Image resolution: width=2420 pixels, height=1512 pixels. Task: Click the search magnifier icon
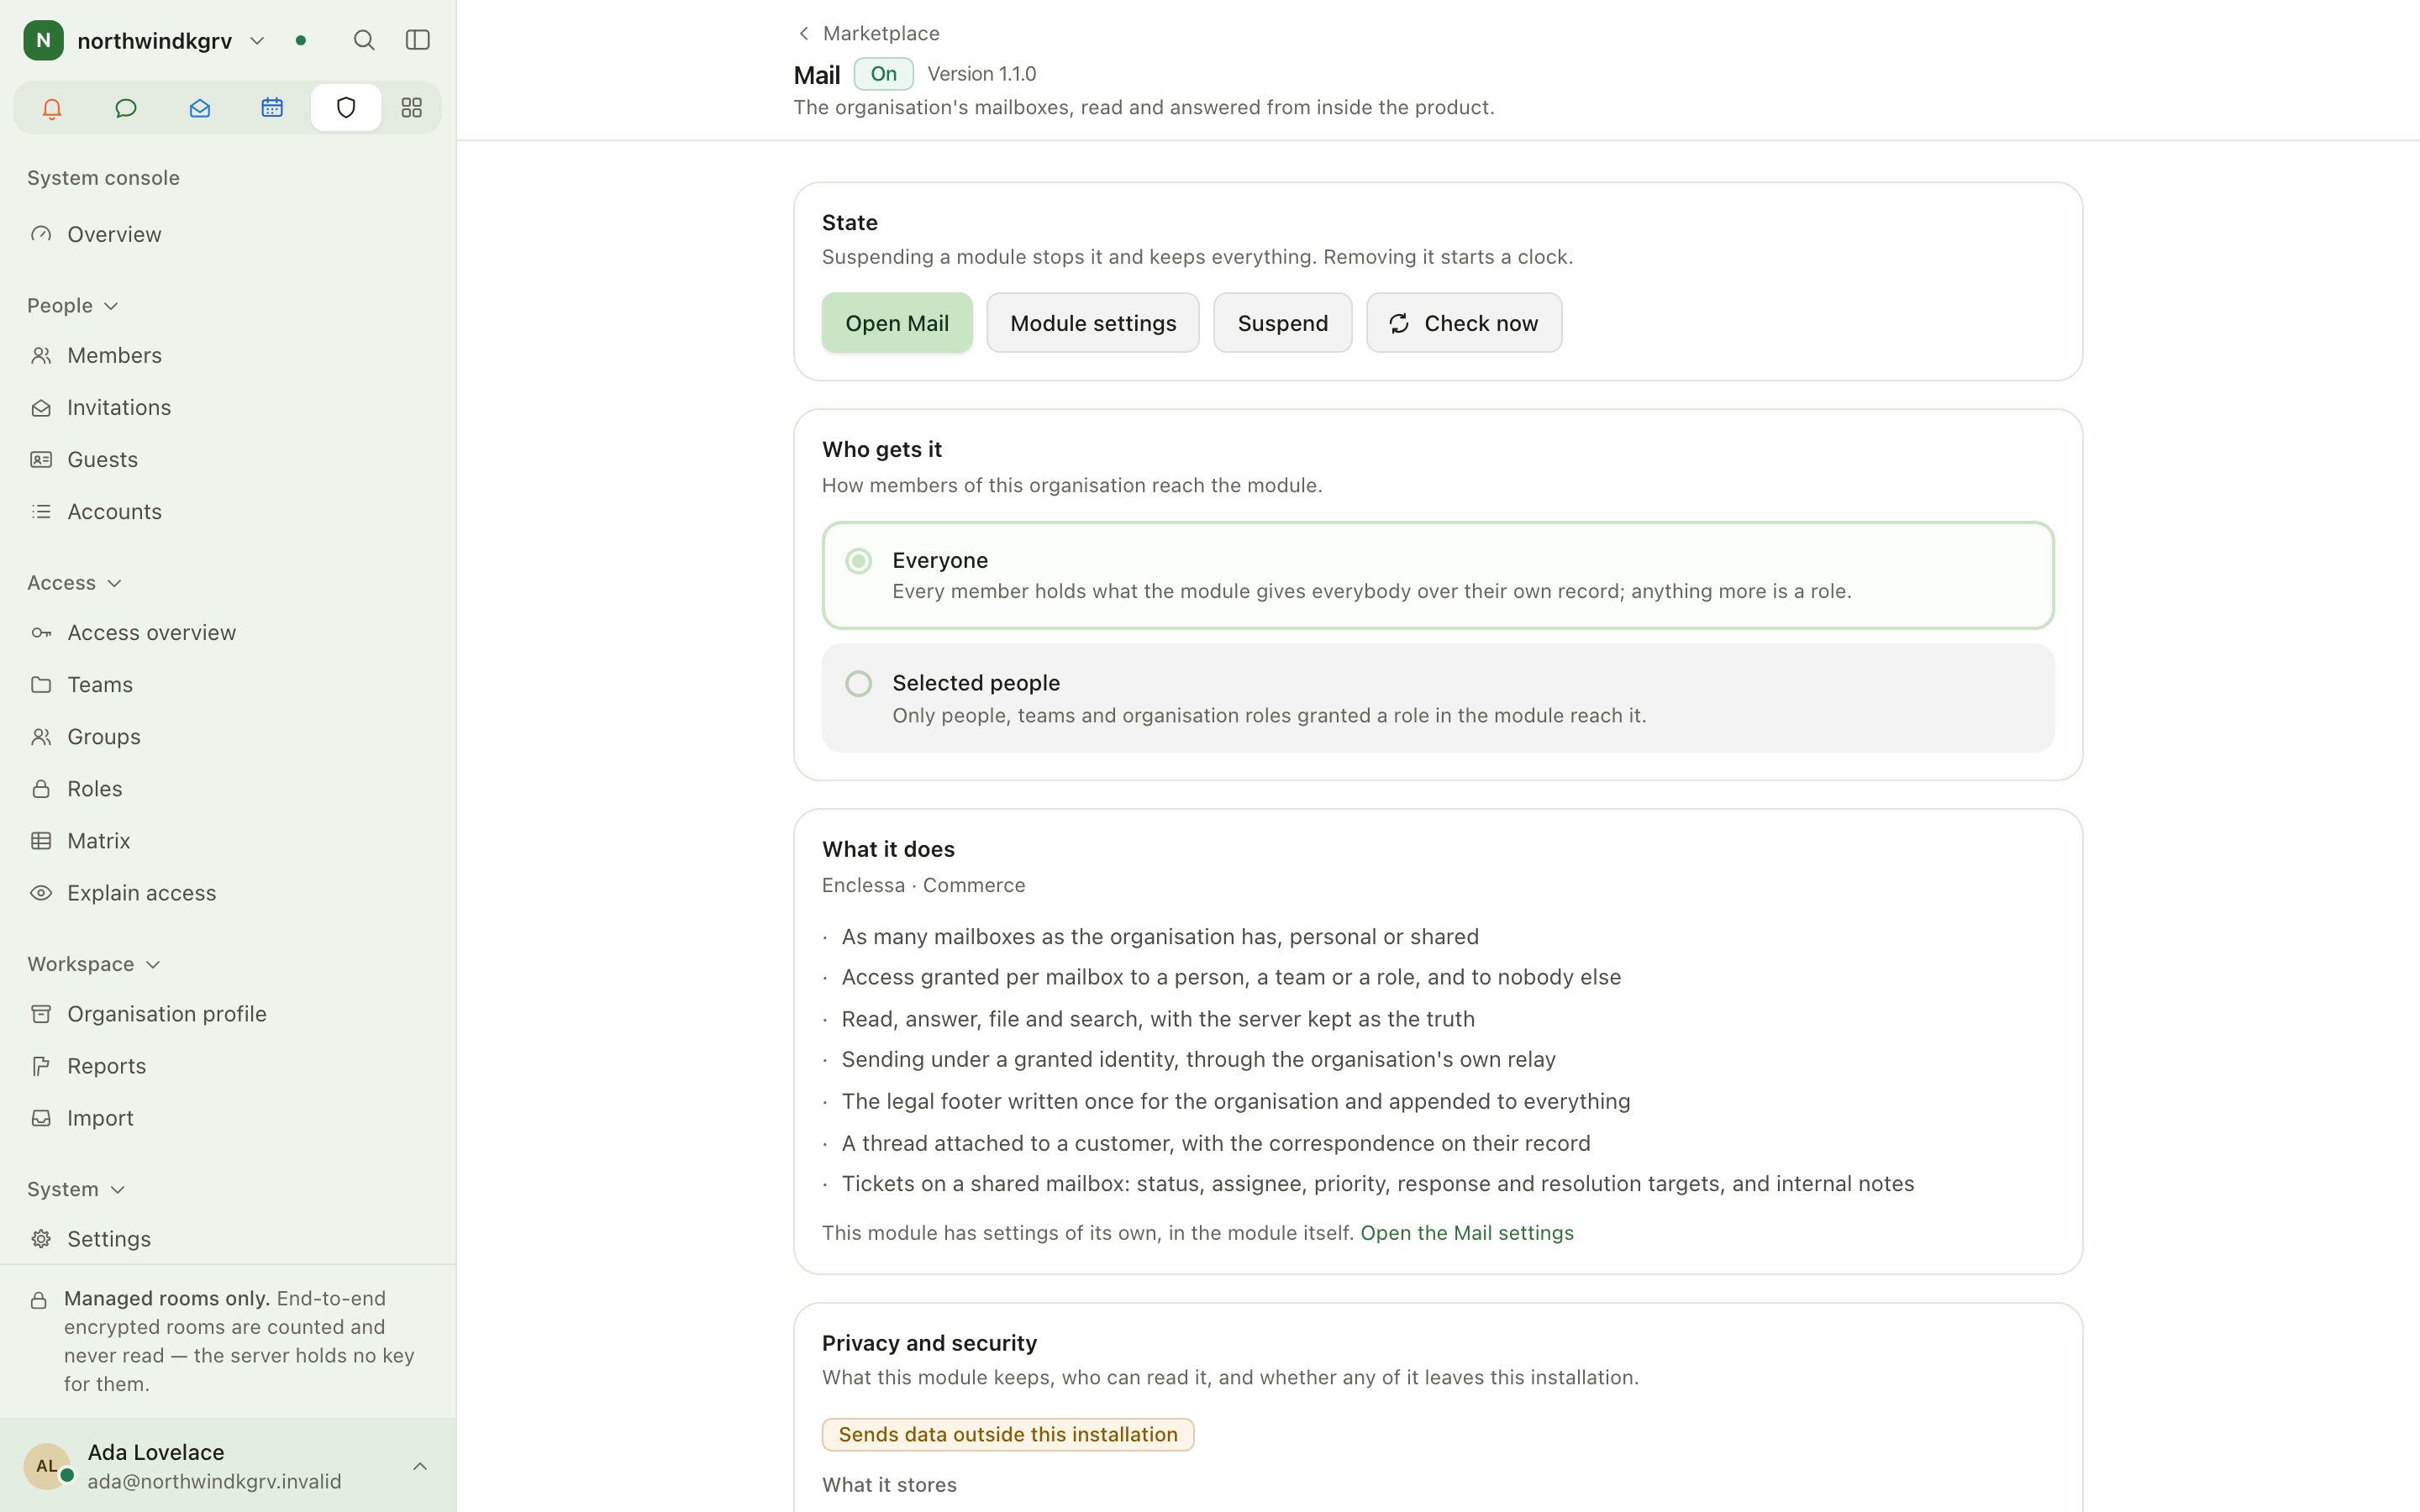pyautogui.click(x=364, y=40)
